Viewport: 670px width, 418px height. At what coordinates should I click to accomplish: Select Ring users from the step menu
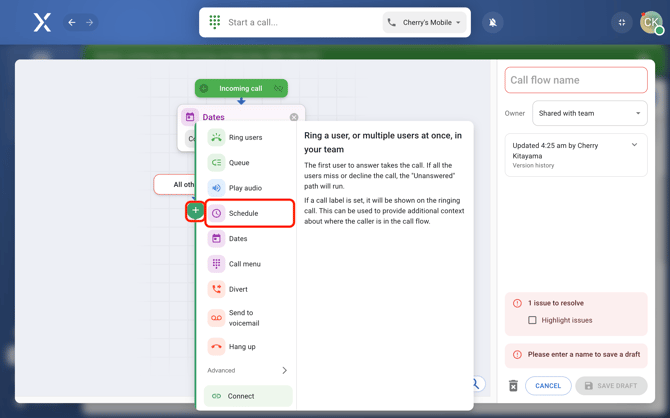coord(244,137)
